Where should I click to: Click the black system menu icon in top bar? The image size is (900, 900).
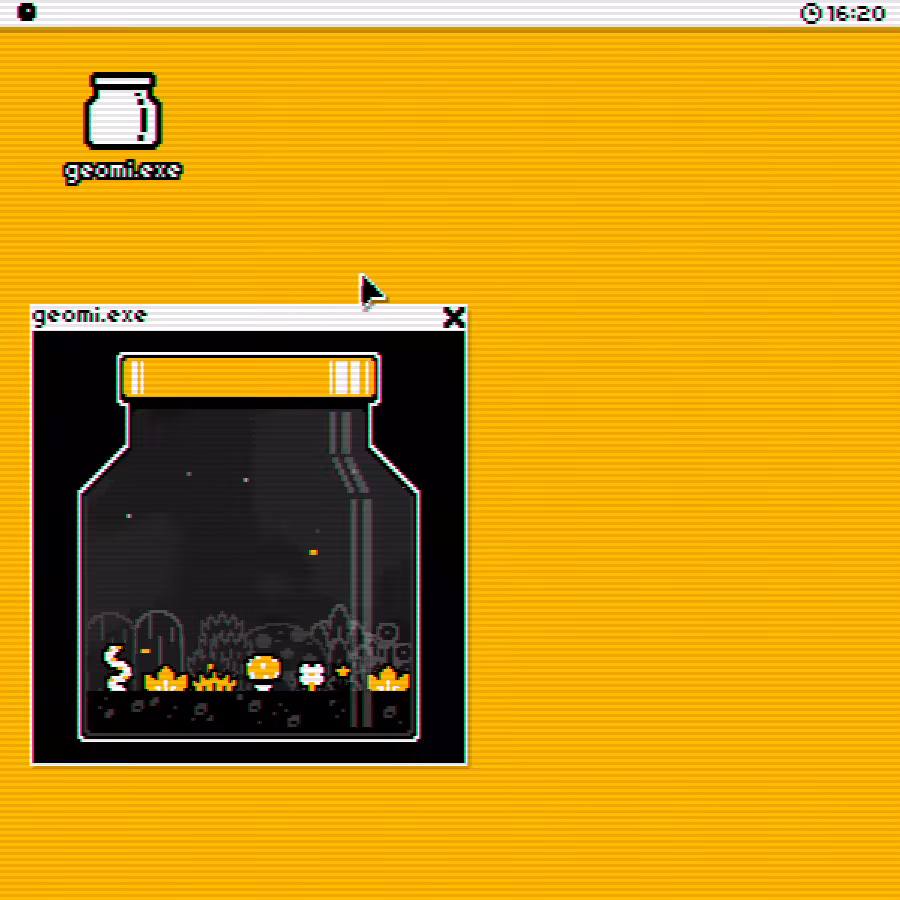click(26, 12)
